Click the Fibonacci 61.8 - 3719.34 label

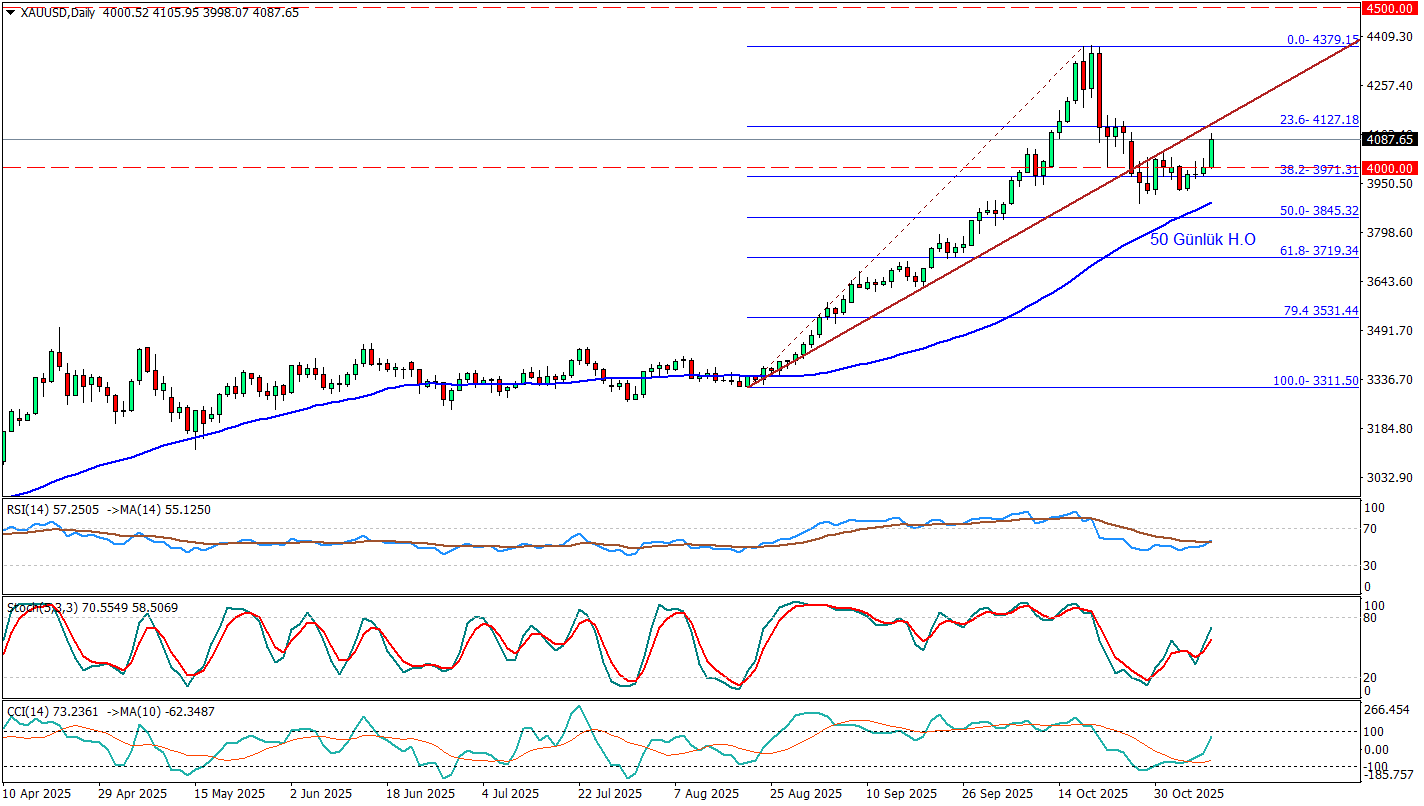click(1318, 251)
